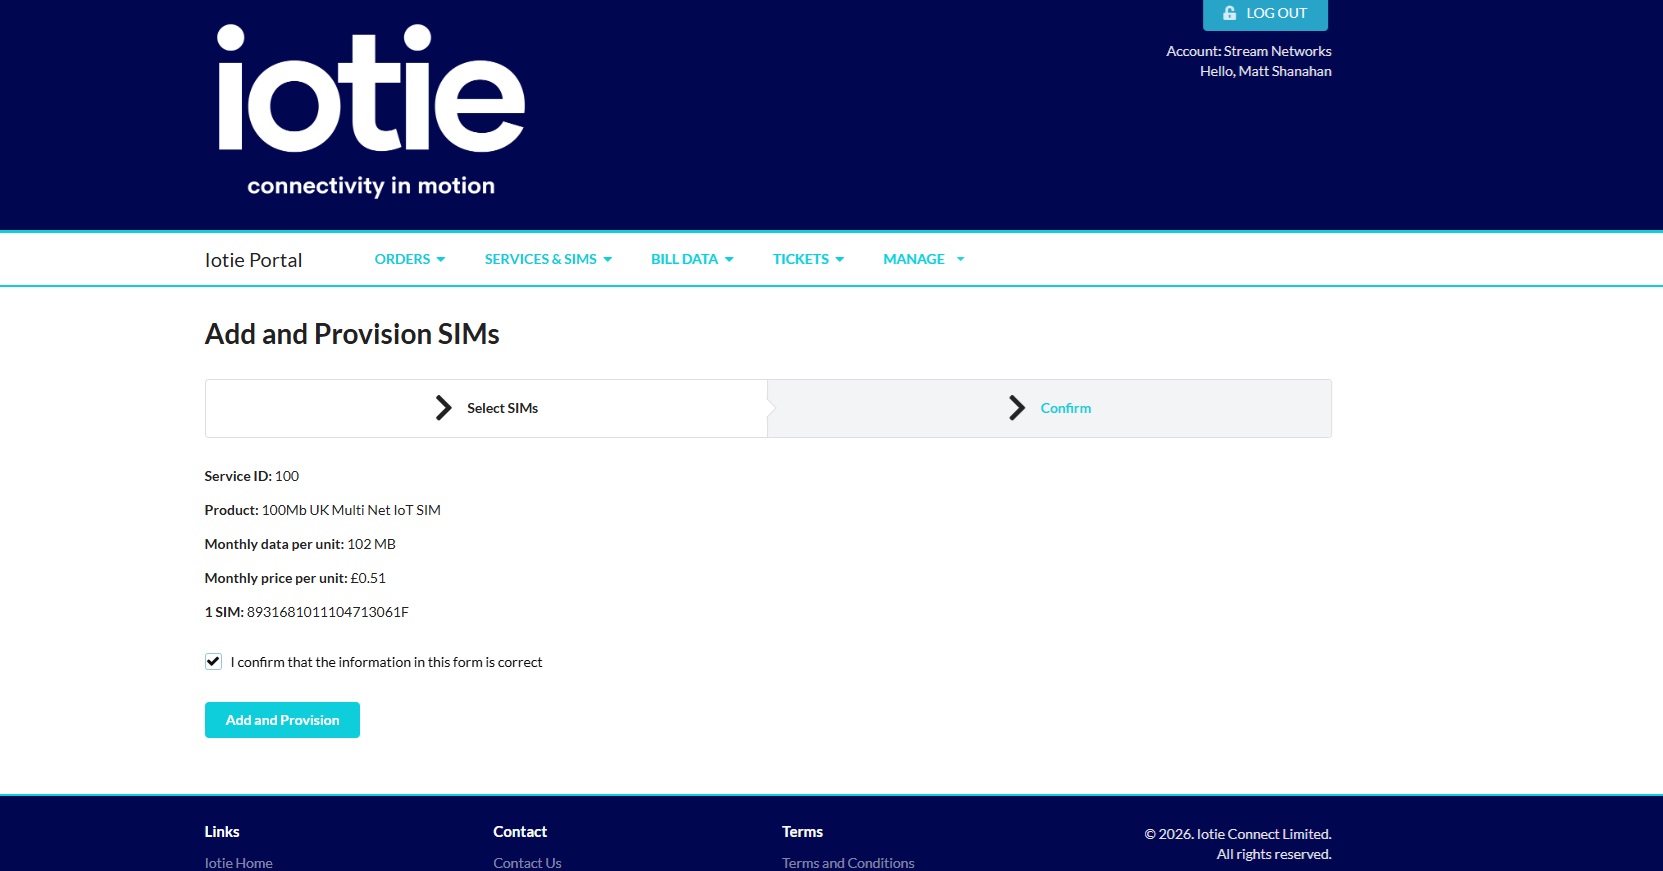
Task: Open the Tickets dropdown menu
Action: [x=808, y=259]
